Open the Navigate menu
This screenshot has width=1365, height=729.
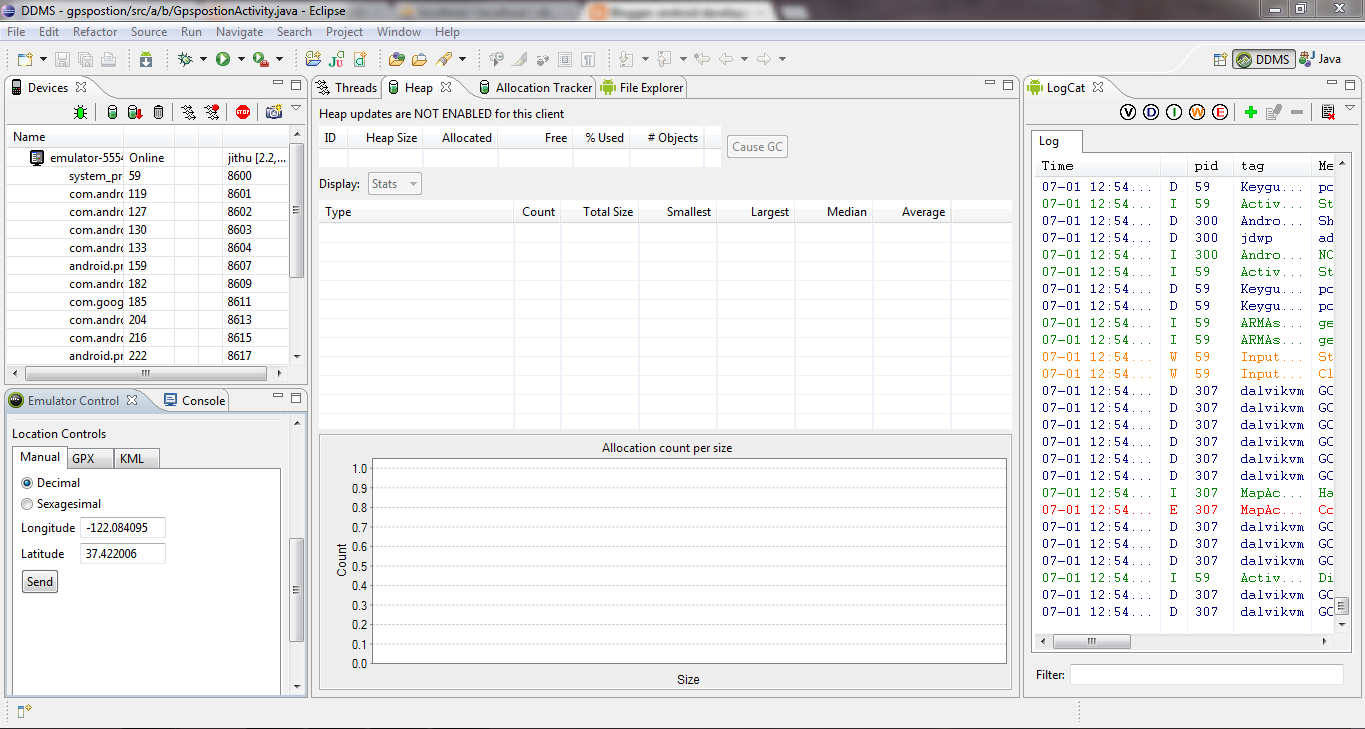(239, 32)
